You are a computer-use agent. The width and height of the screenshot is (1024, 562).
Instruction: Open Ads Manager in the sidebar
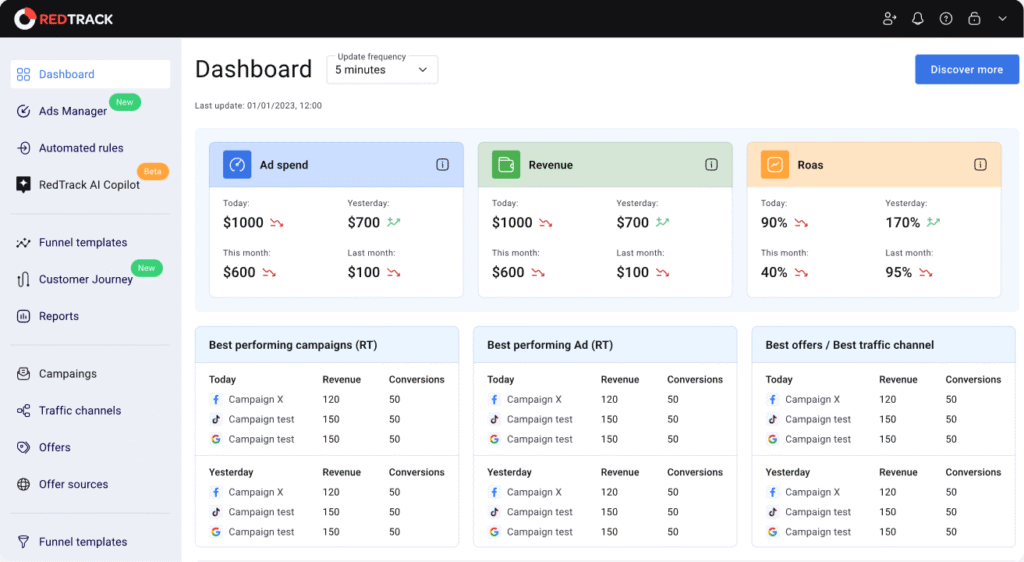(x=72, y=111)
